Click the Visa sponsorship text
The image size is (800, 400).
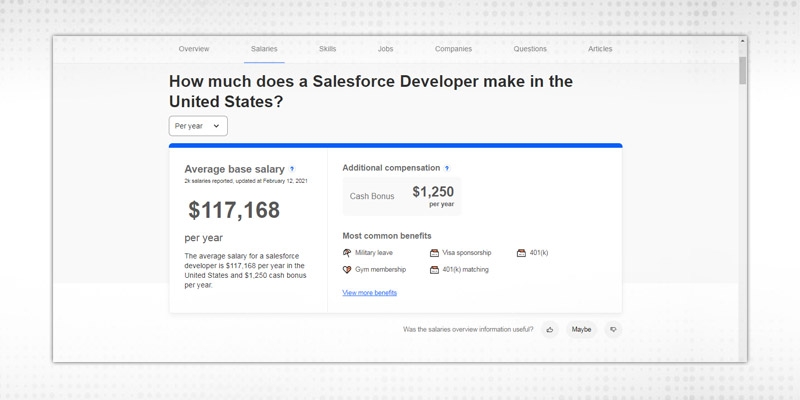[467, 253]
